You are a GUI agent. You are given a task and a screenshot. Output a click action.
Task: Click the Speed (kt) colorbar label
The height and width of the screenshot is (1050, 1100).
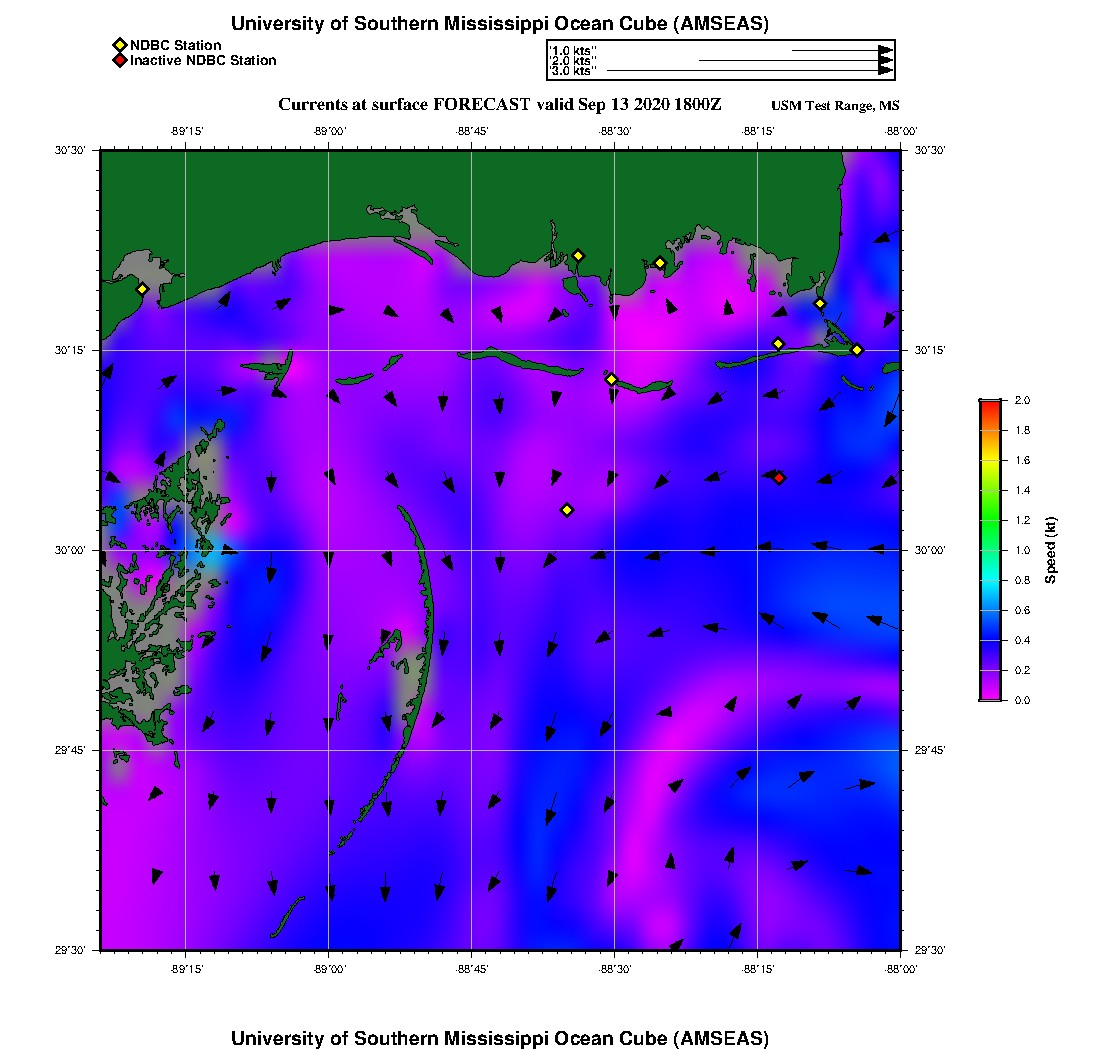point(1050,550)
